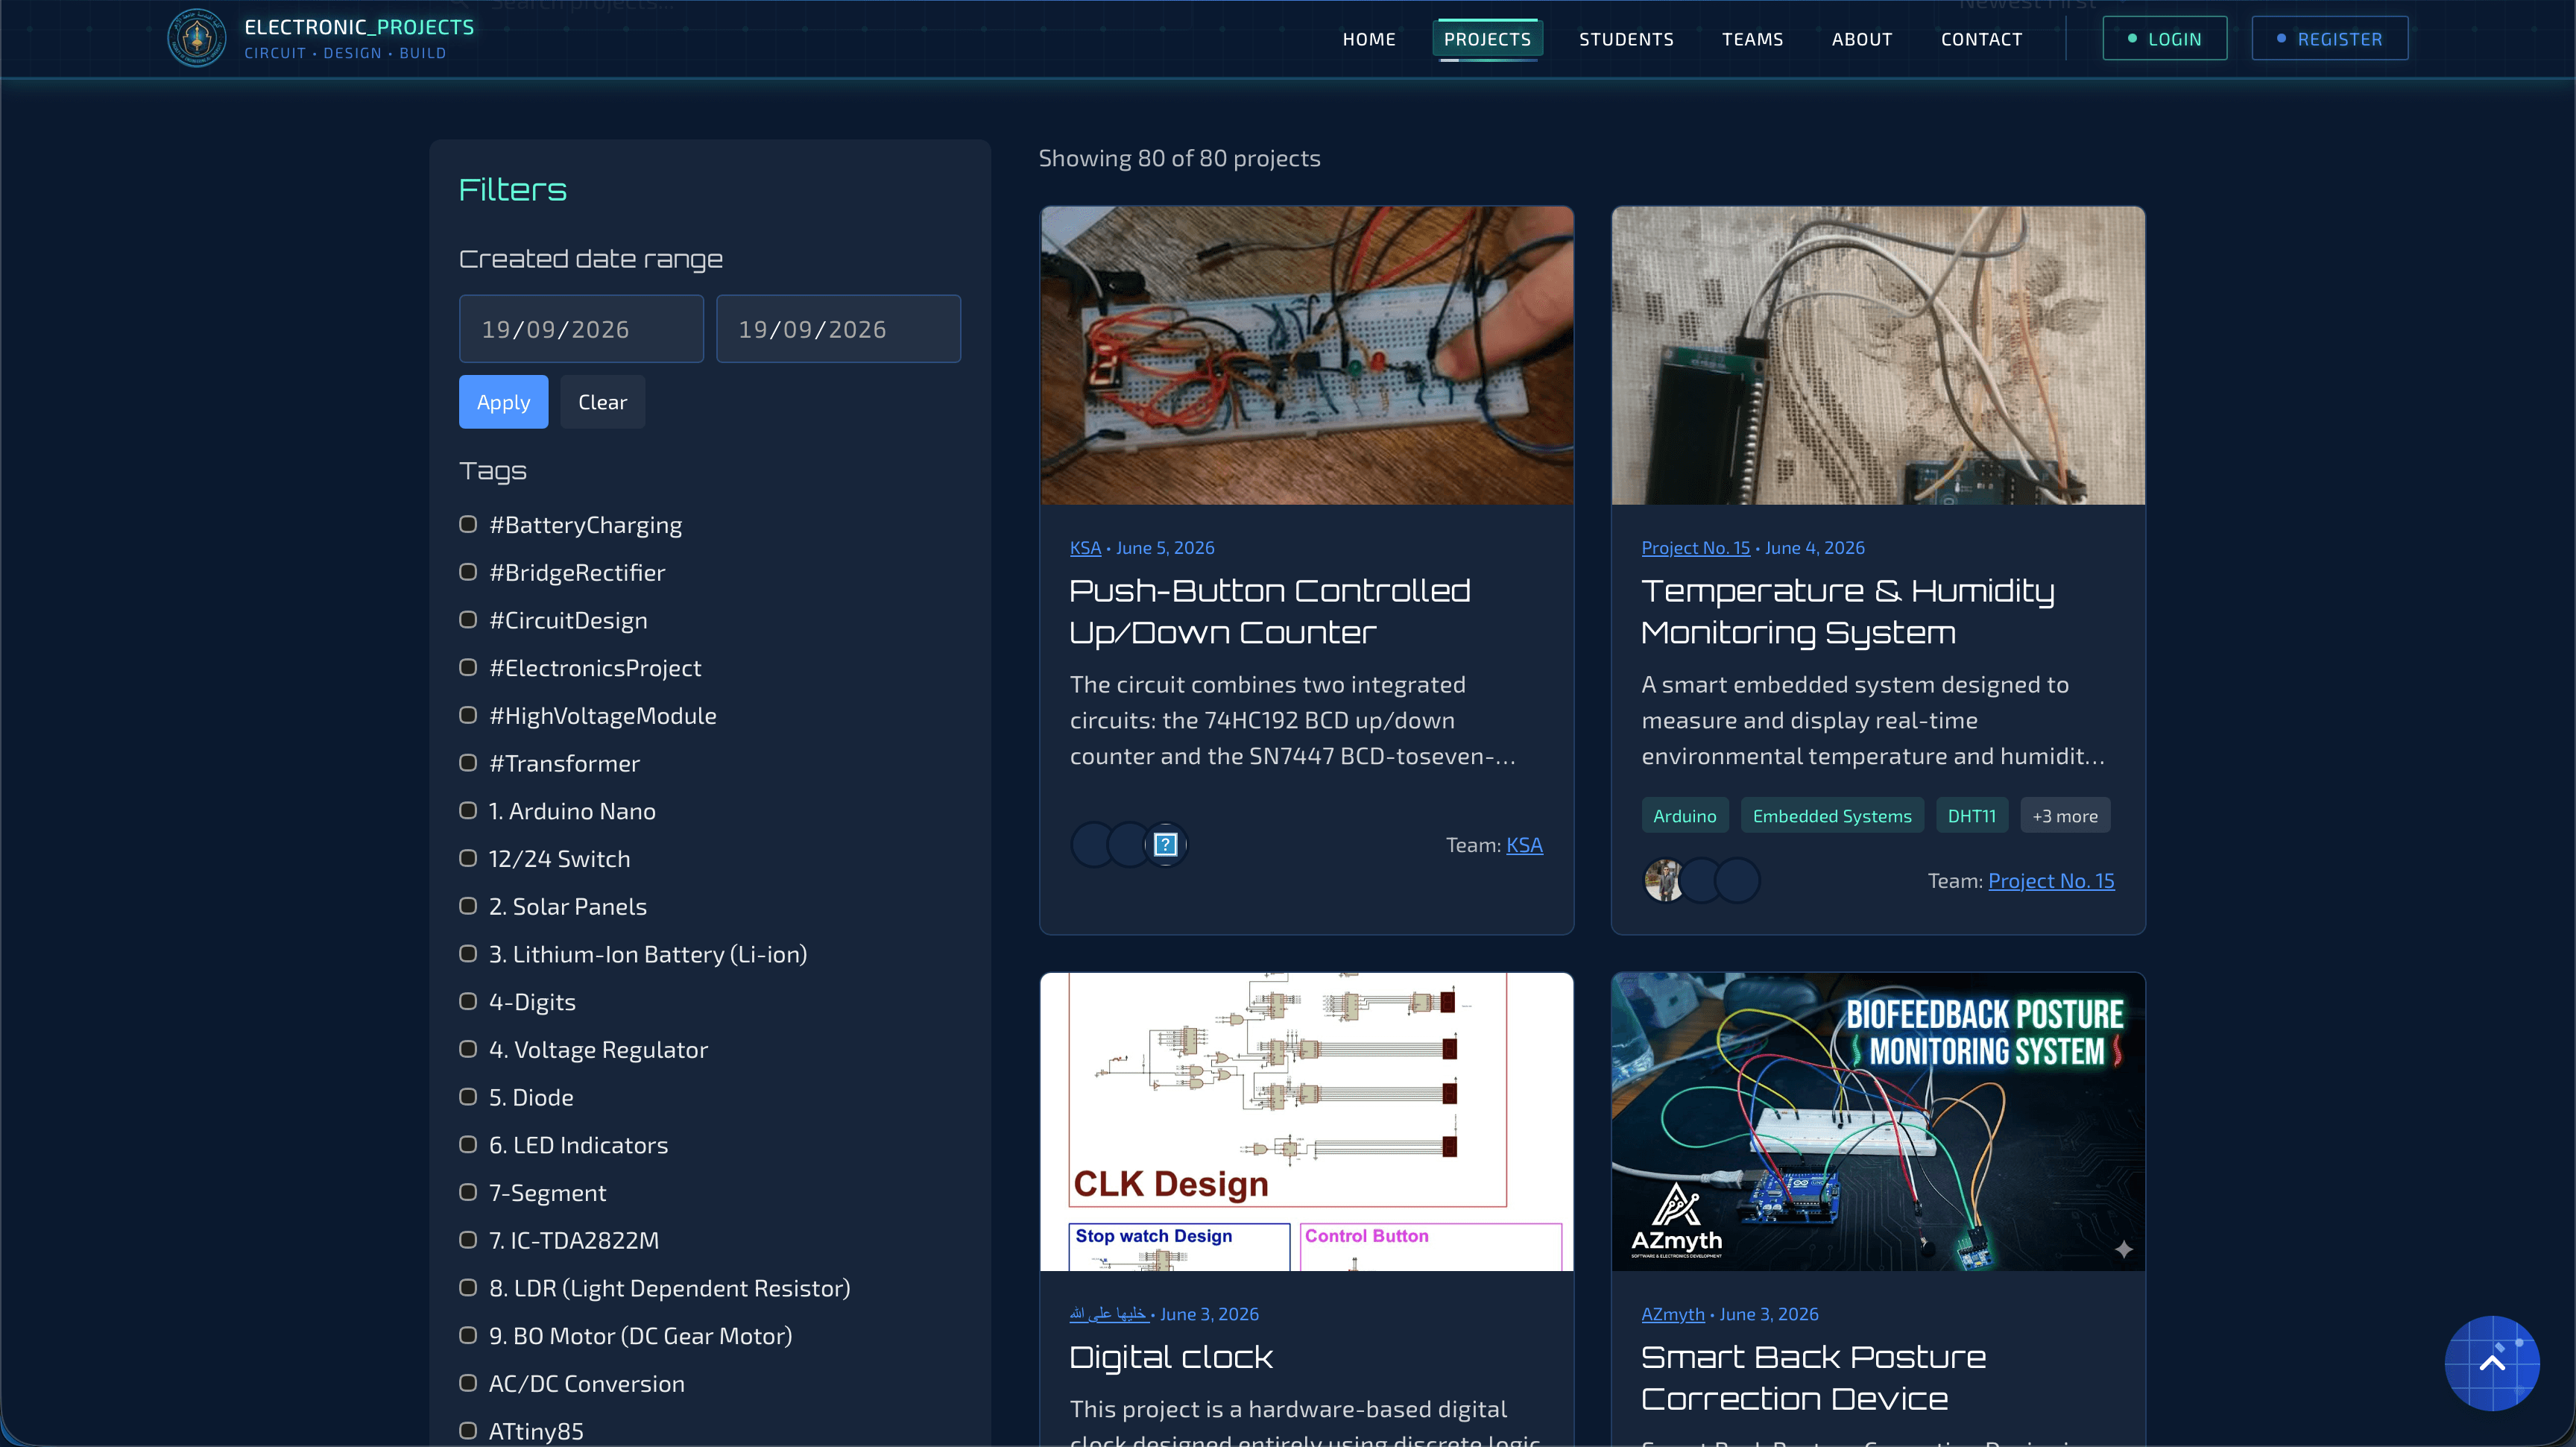Open the Push-Button Controlled counter thumbnail

point(1306,356)
